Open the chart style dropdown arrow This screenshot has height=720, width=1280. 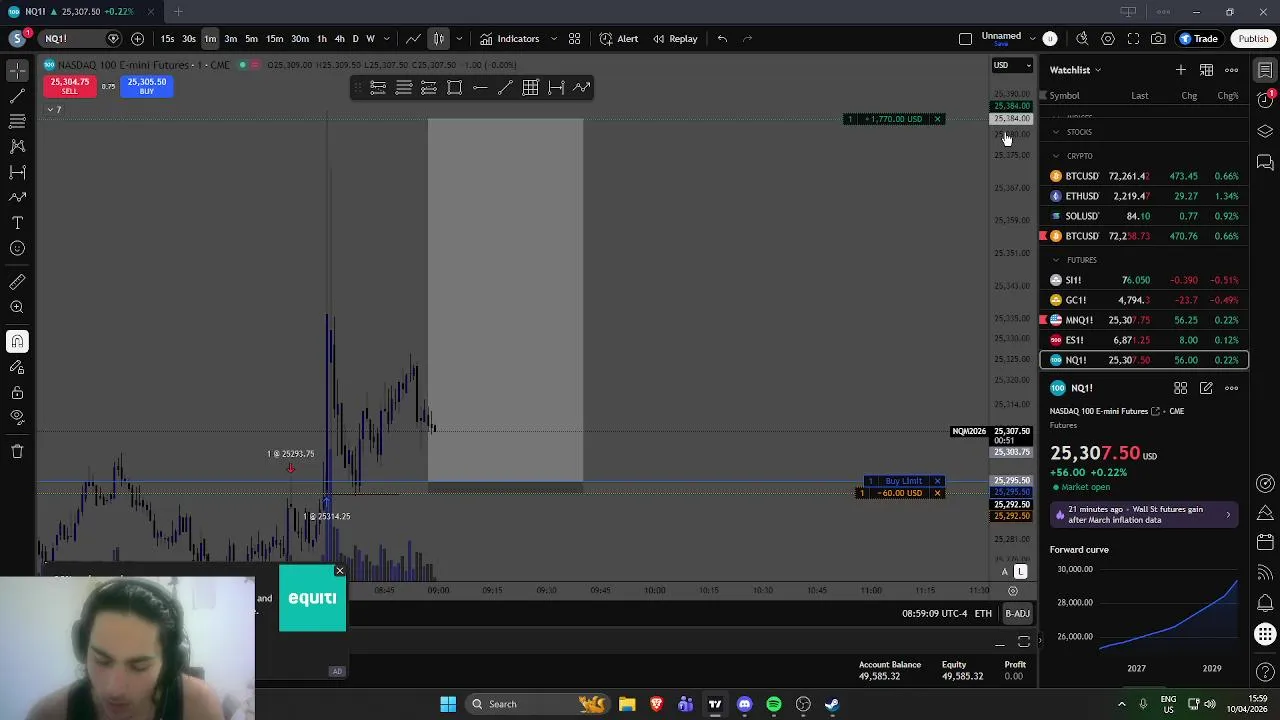(459, 39)
